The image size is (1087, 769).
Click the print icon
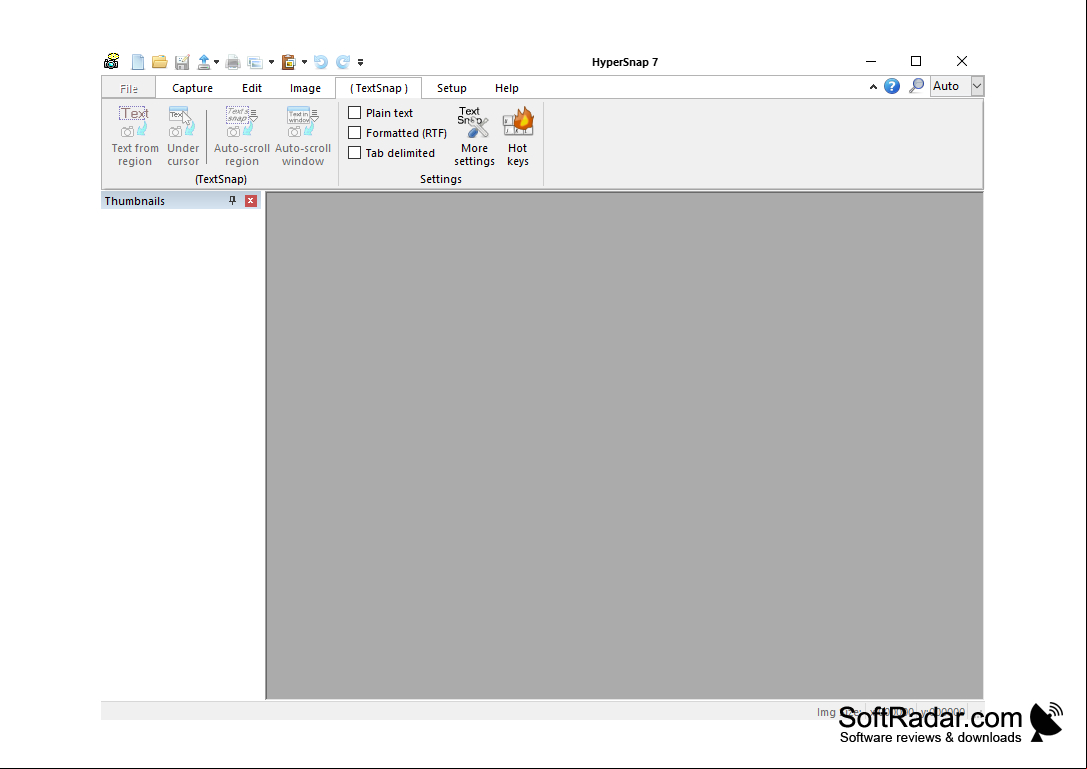[233, 62]
